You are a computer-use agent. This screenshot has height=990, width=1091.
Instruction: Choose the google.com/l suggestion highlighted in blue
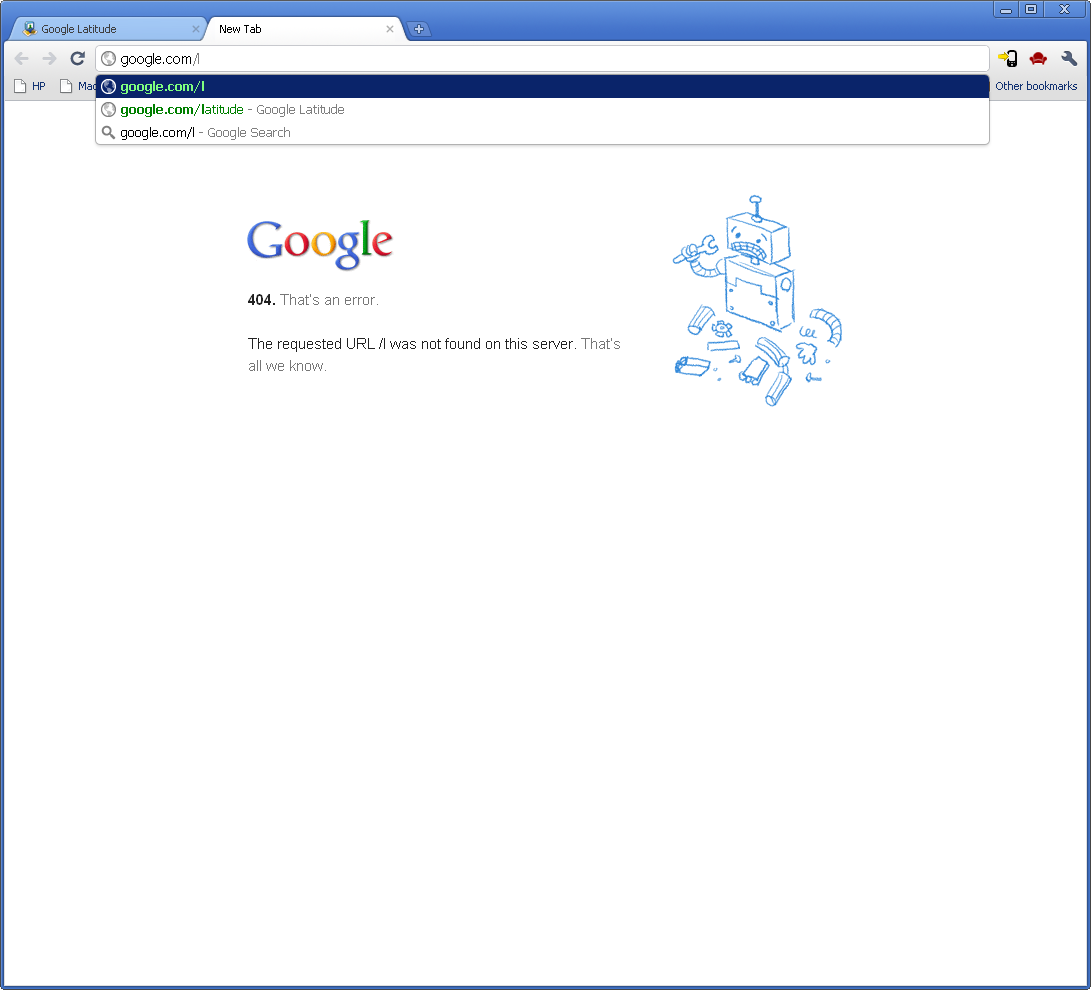click(542, 86)
